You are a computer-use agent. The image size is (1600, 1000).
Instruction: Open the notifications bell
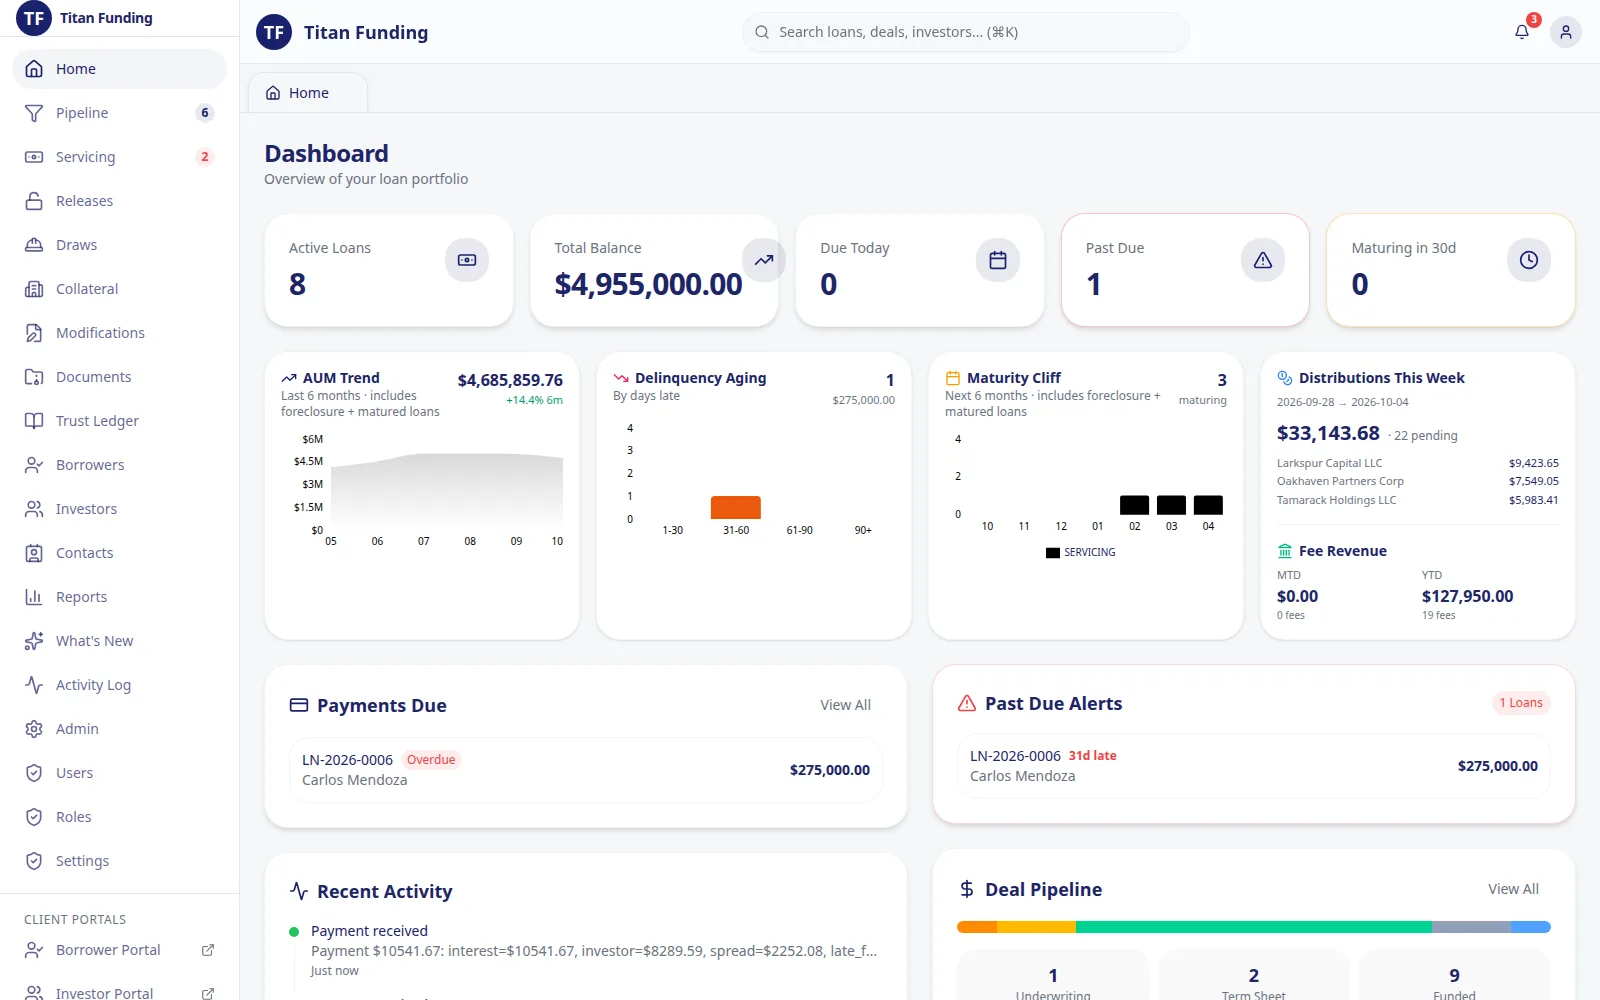[1522, 32]
